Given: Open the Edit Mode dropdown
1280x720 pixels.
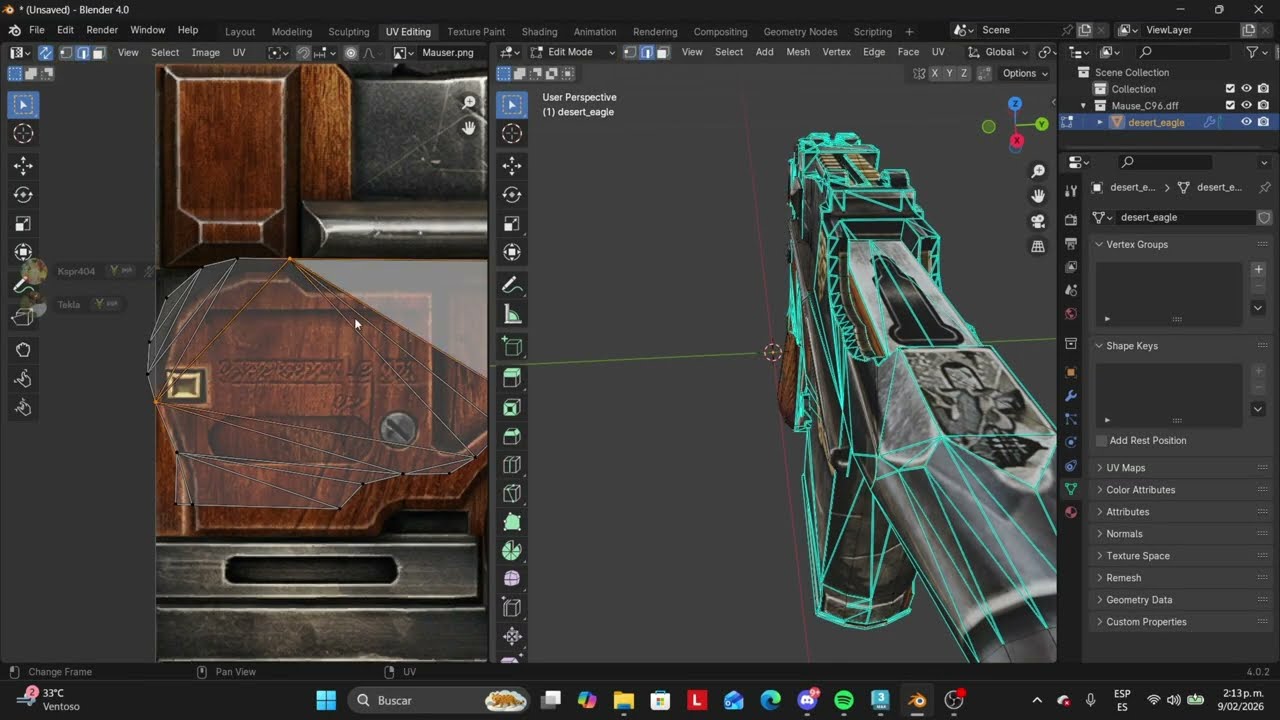Looking at the screenshot, I should 572,52.
